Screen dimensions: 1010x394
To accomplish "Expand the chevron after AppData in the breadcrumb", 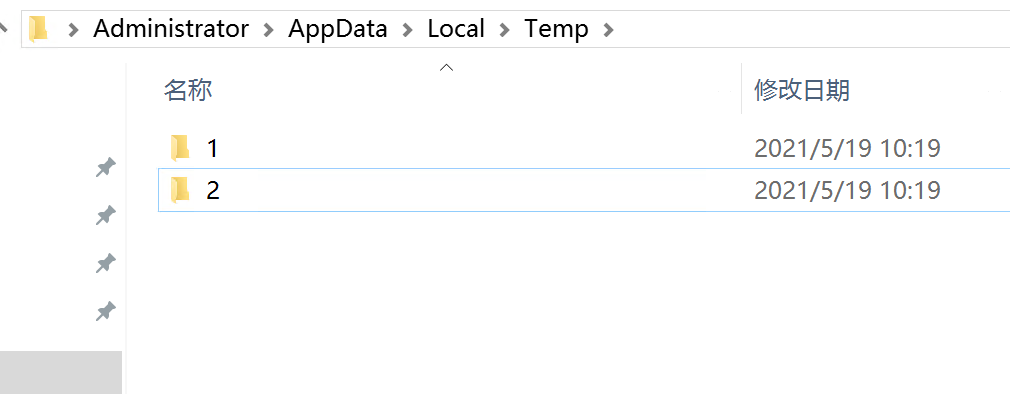I will click(408, 30).
